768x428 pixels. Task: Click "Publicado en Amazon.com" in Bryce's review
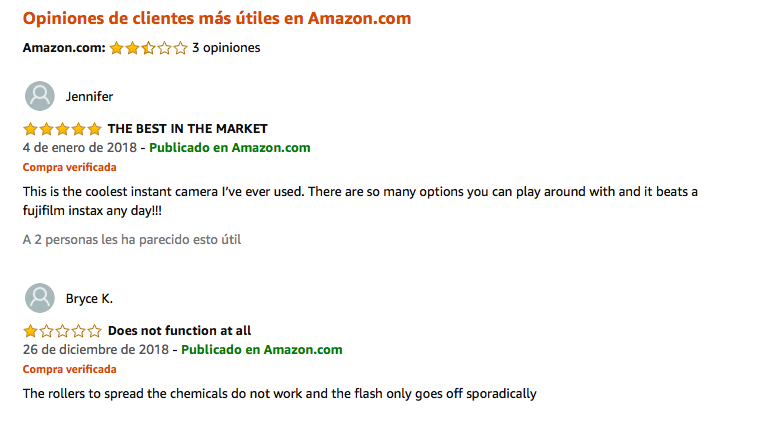(262, 350)
